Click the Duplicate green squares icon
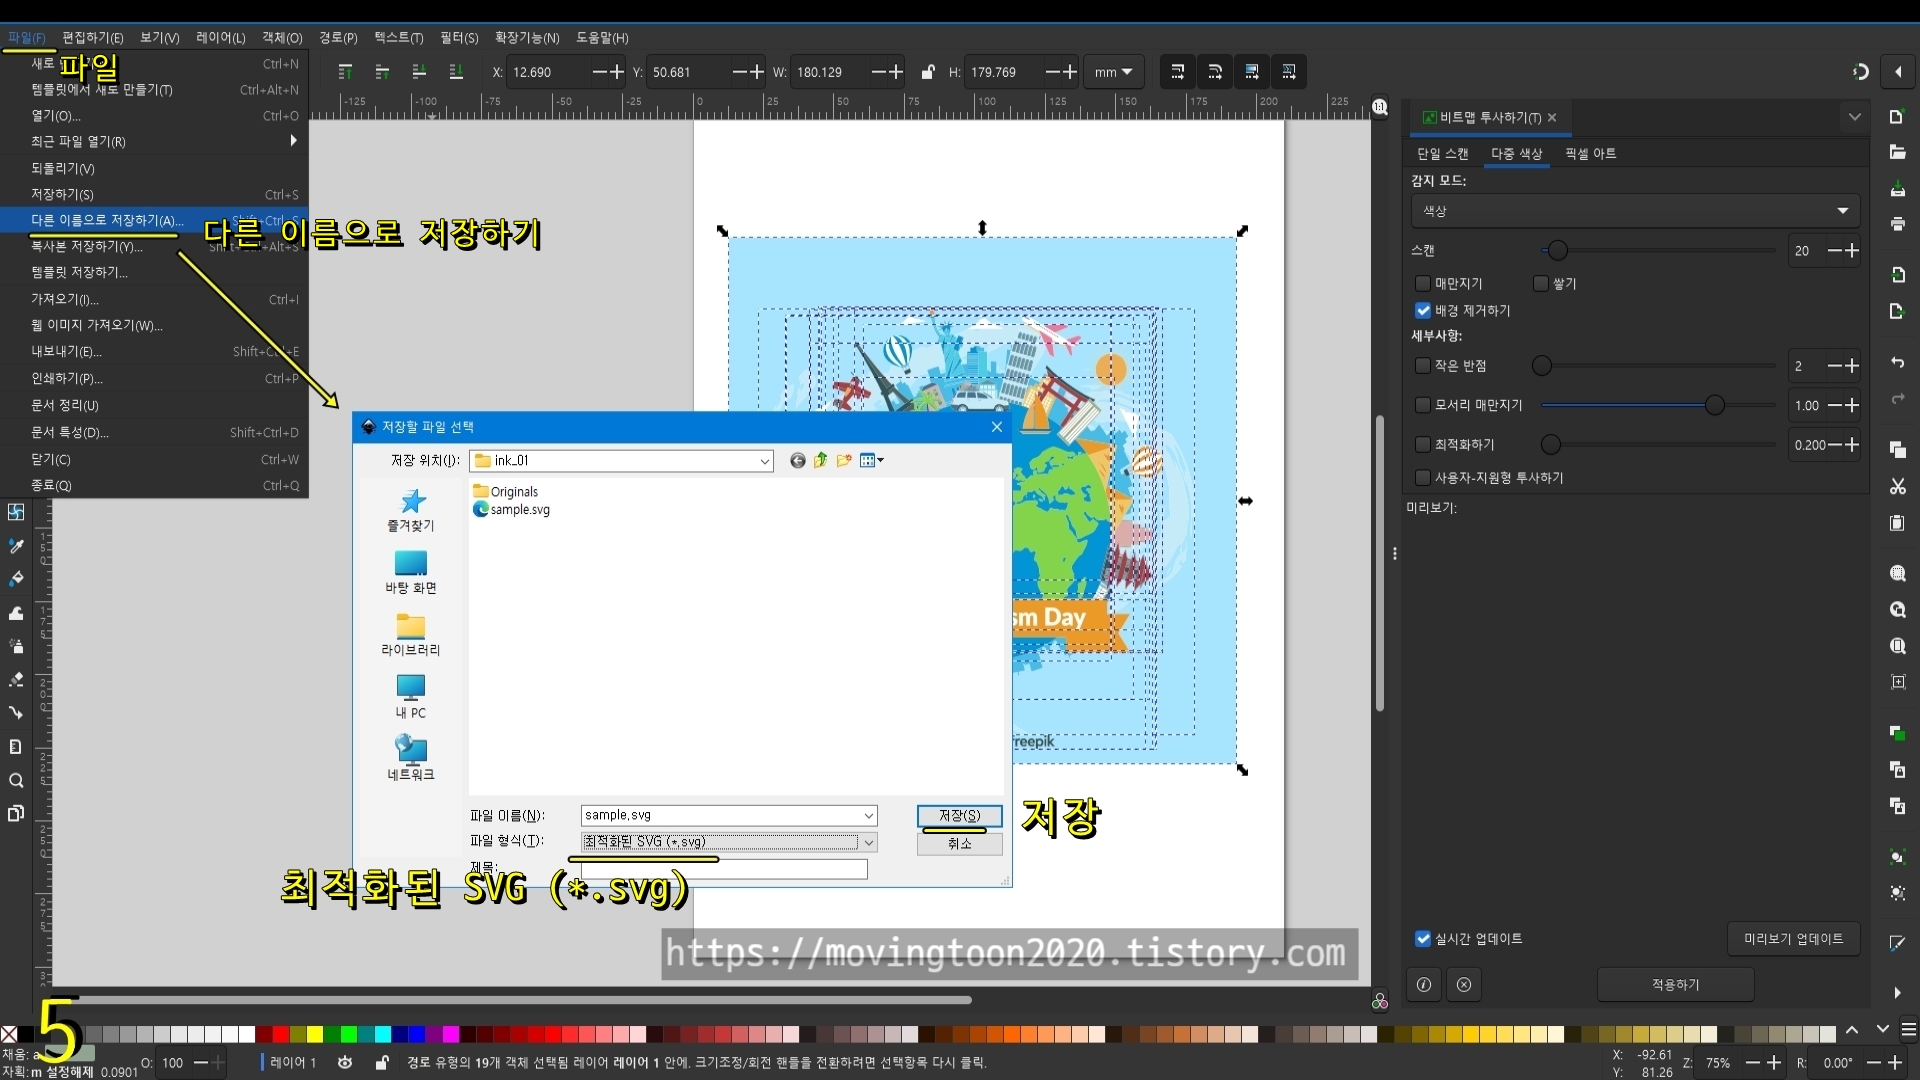Image resolution: width=1920 pixels, height=1080 pixels. click(x=1897, y=733)
